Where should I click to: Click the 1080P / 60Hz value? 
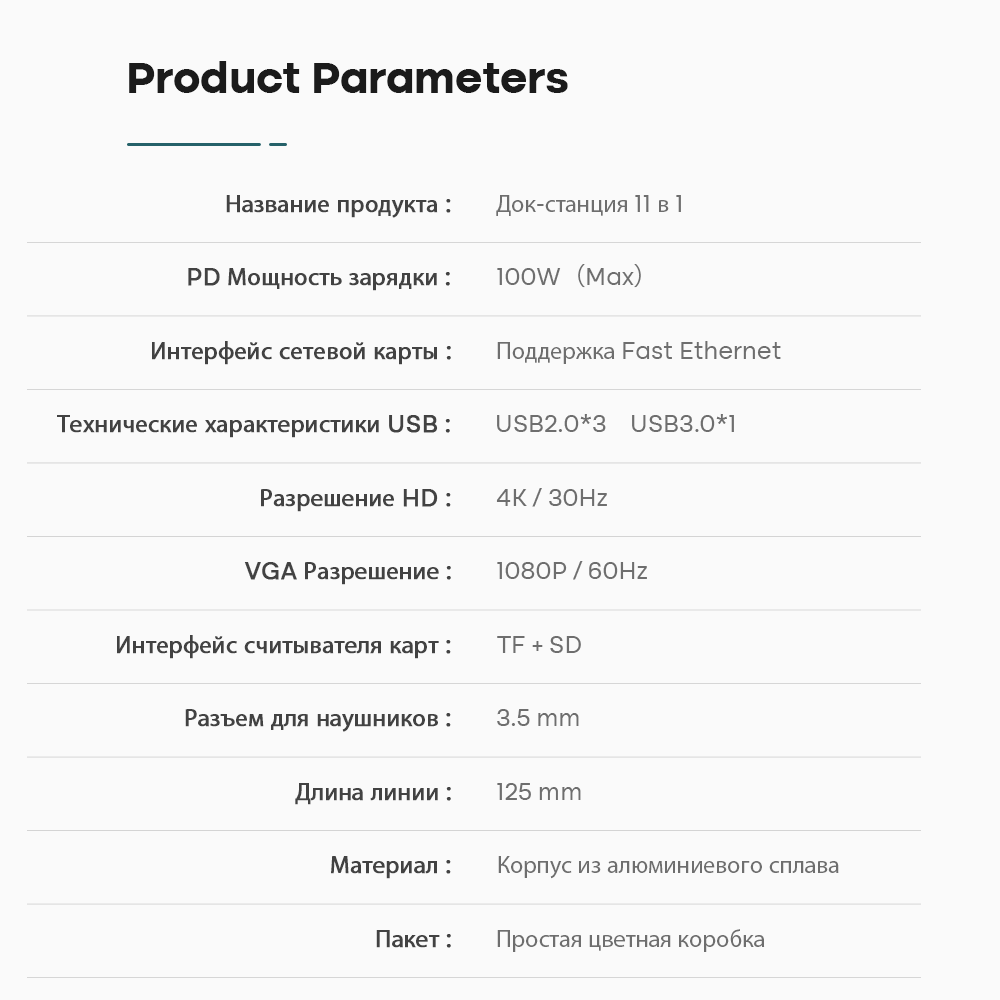(572, 571)
